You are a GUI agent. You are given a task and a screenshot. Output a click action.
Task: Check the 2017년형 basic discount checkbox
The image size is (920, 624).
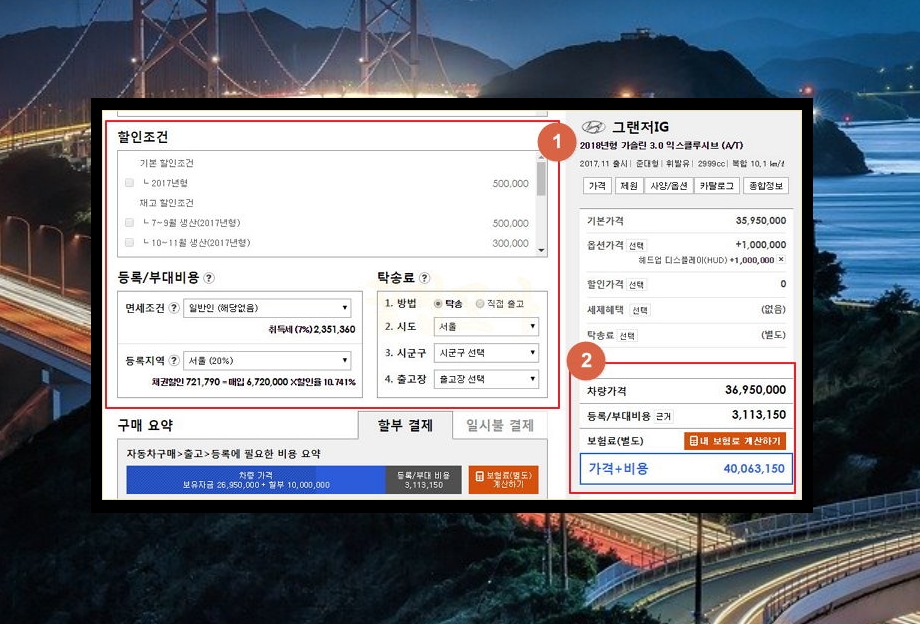pos(129,183)
